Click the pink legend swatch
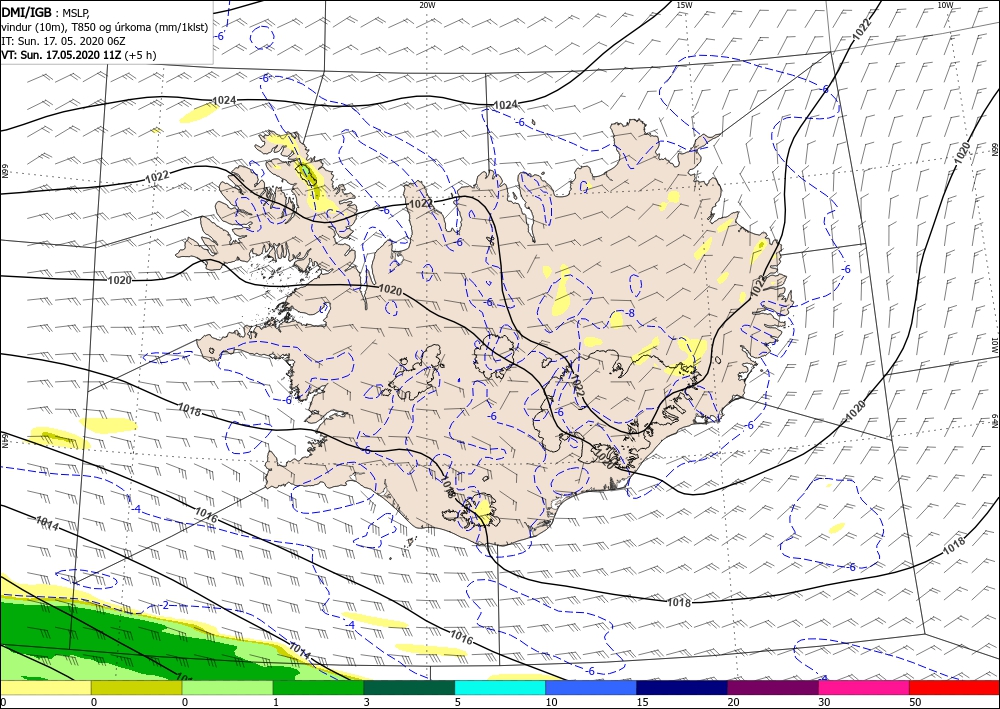1000x709 pixels. tap(864, 687)
